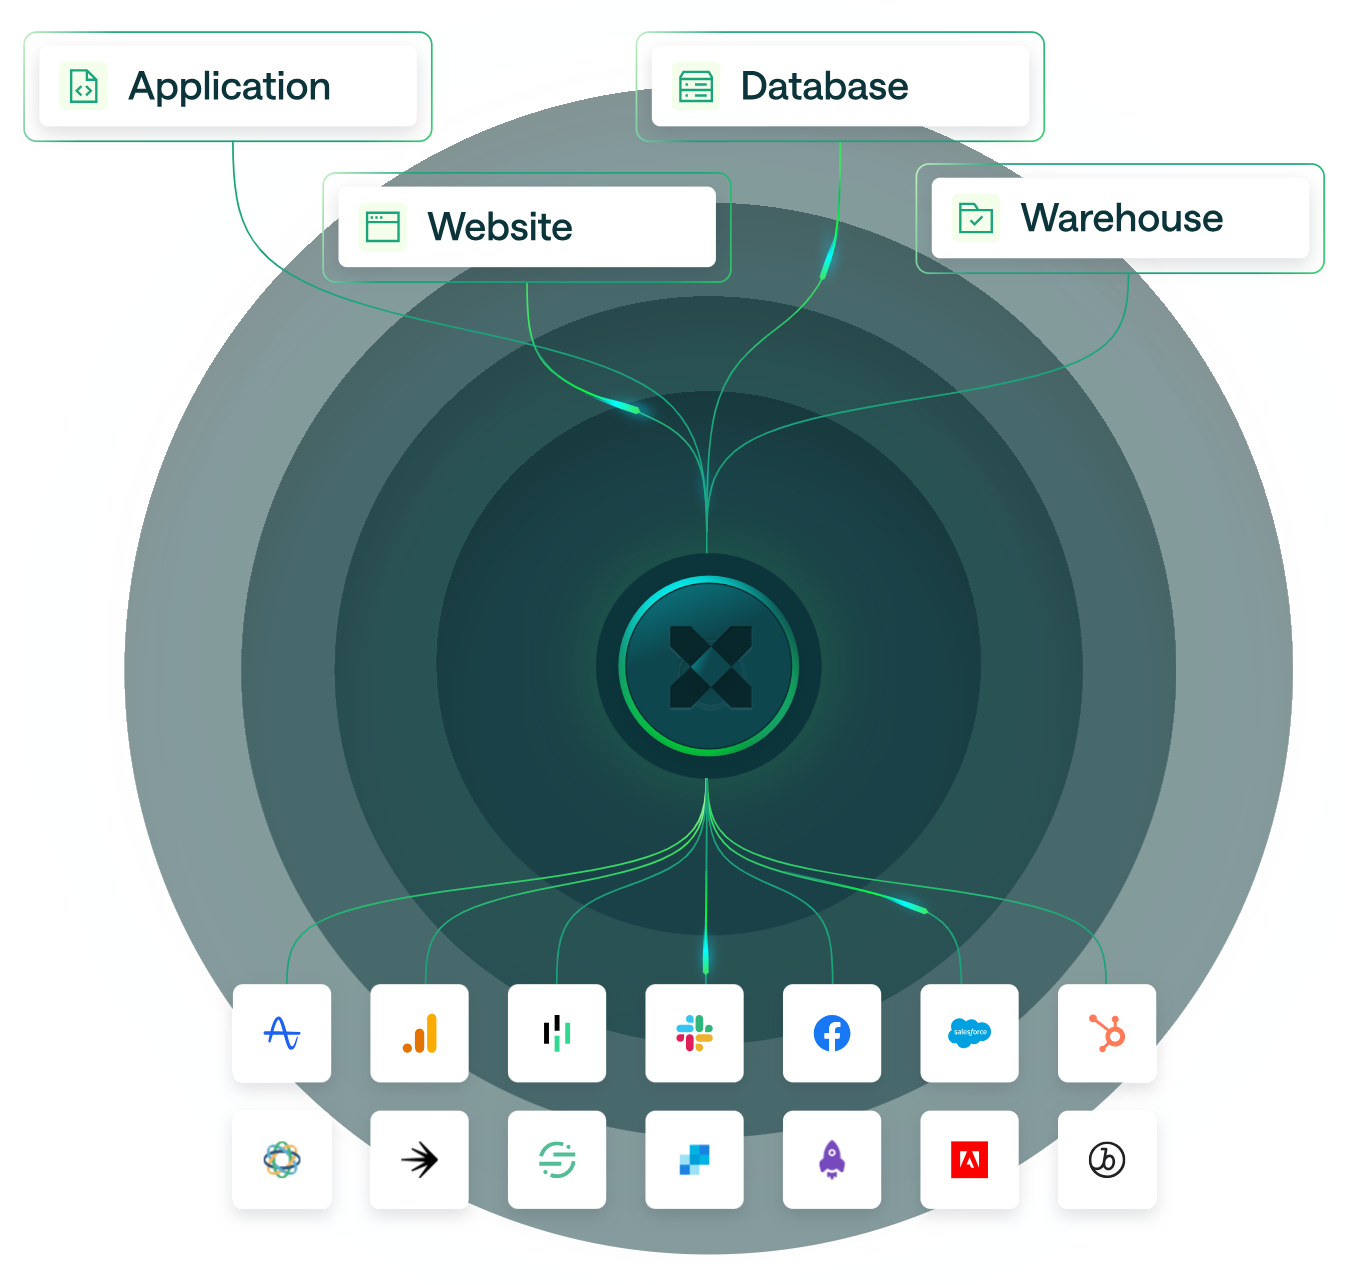Select the black arrow logo tile
The image size is (1345, 1285).
click(419, 1160)
